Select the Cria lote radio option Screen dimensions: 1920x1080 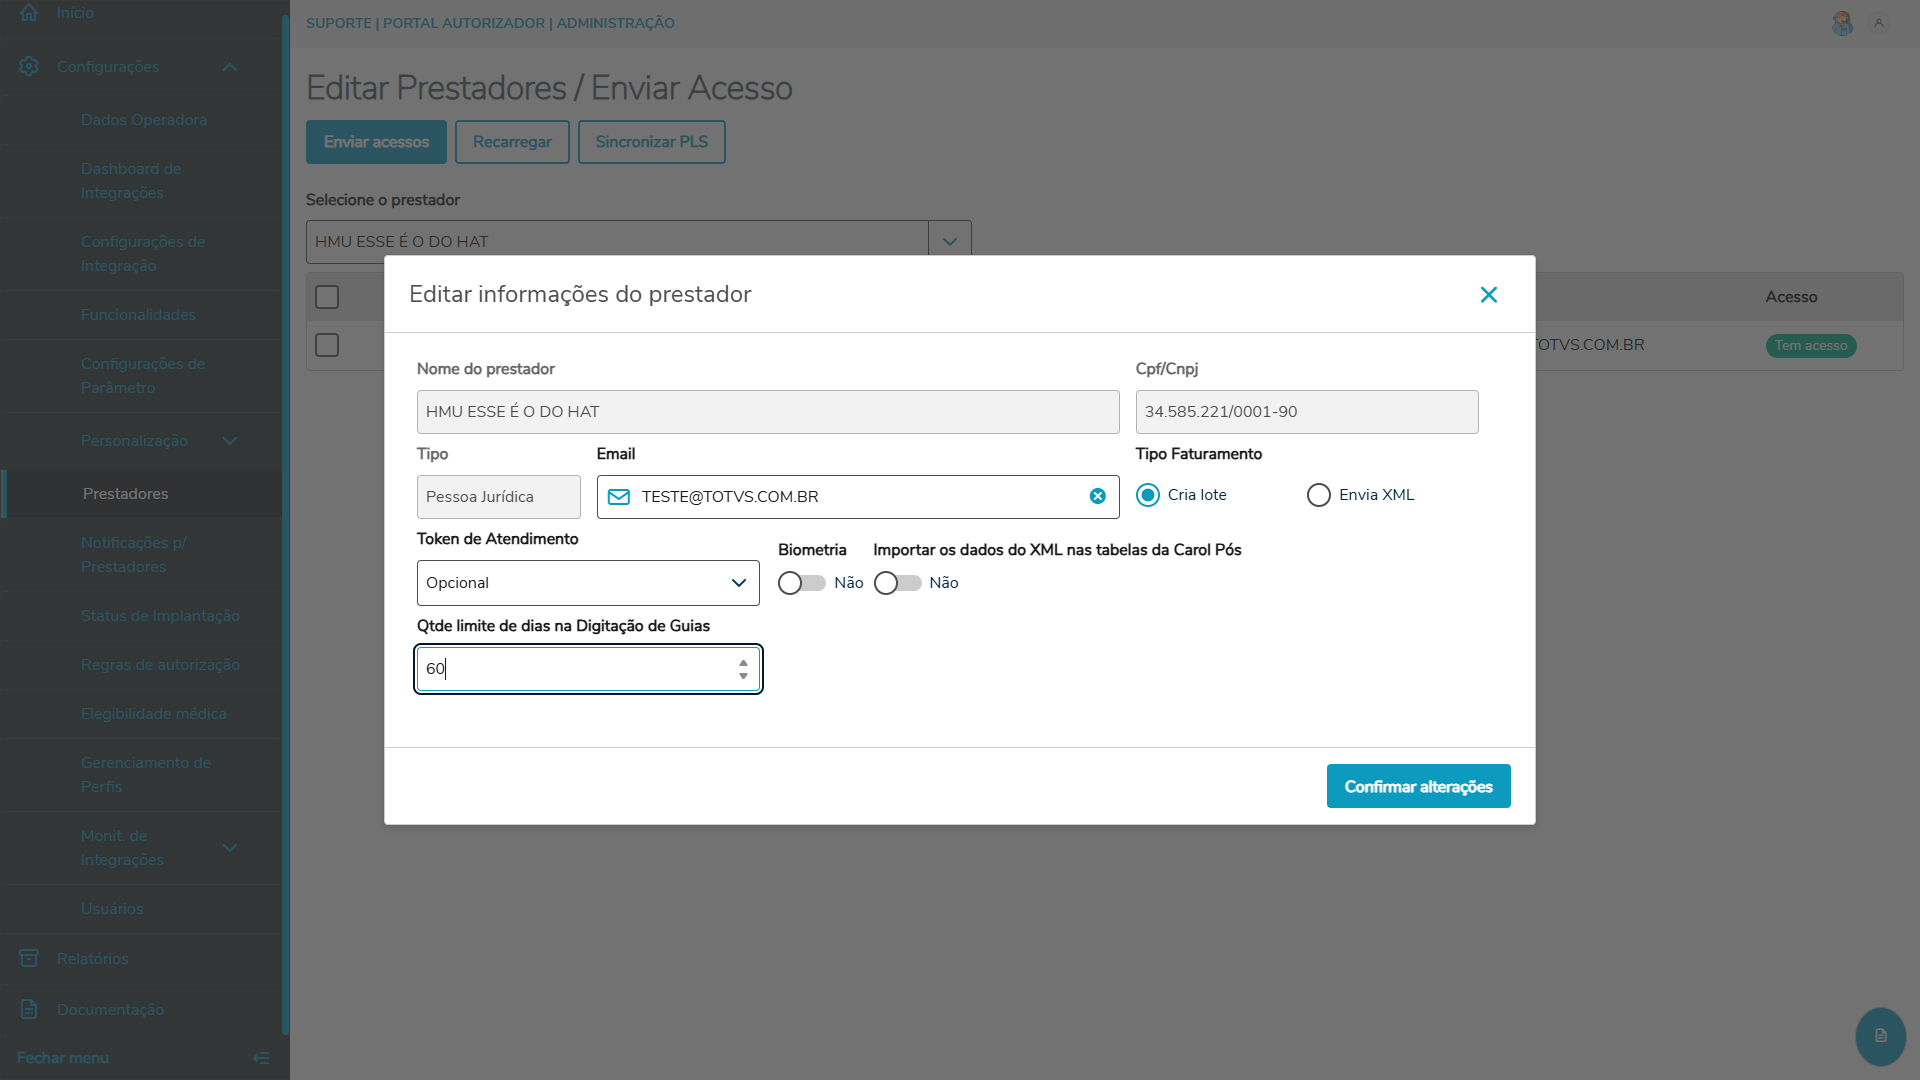(1148, 495)
